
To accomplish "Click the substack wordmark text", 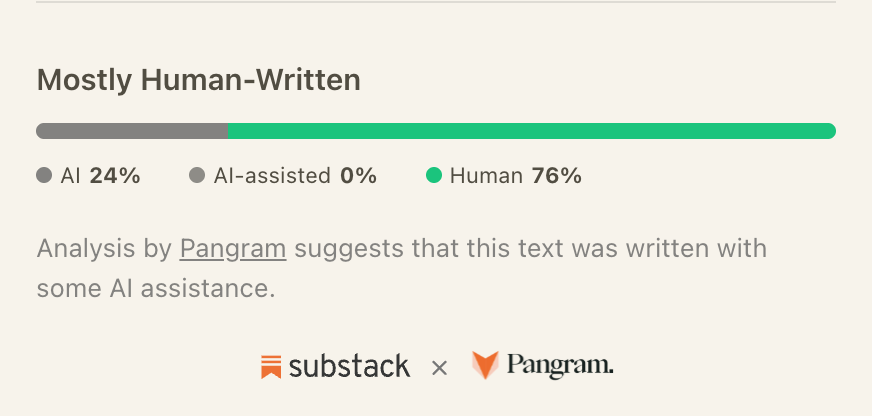I will tap(349, 367).
